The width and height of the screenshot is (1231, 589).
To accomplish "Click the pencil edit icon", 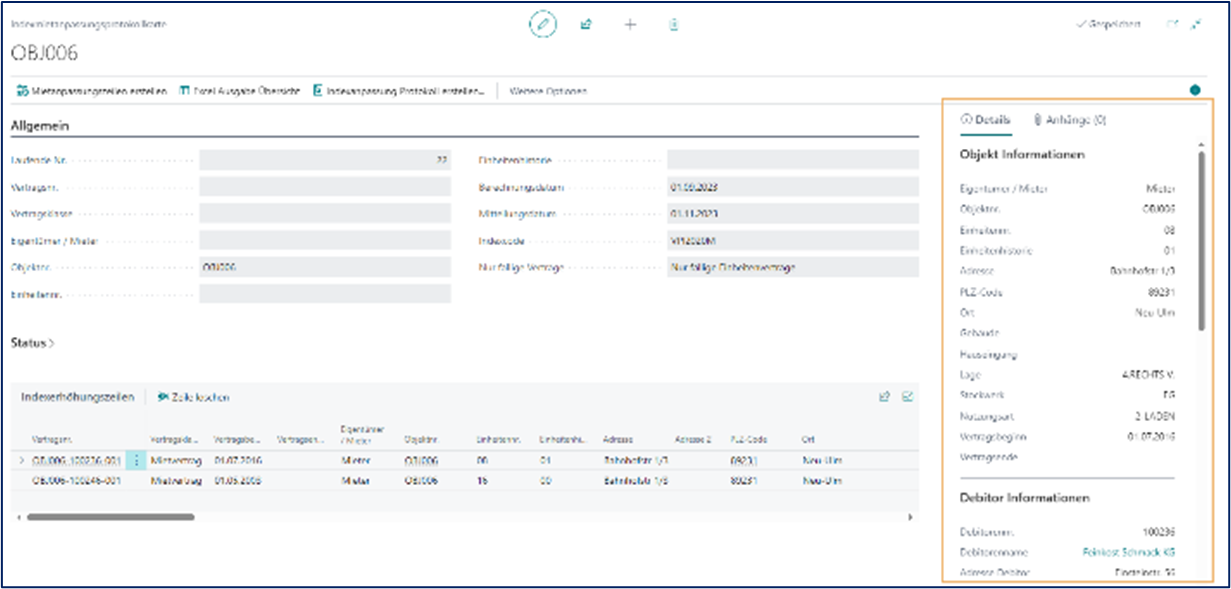I will [543, 24].
